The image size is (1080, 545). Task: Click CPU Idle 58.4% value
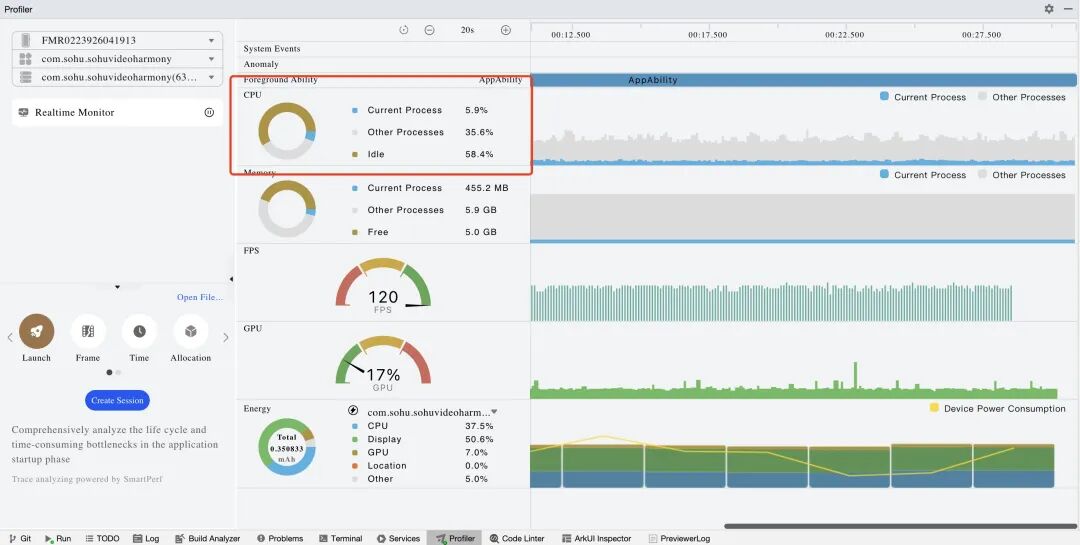[479, 154]
